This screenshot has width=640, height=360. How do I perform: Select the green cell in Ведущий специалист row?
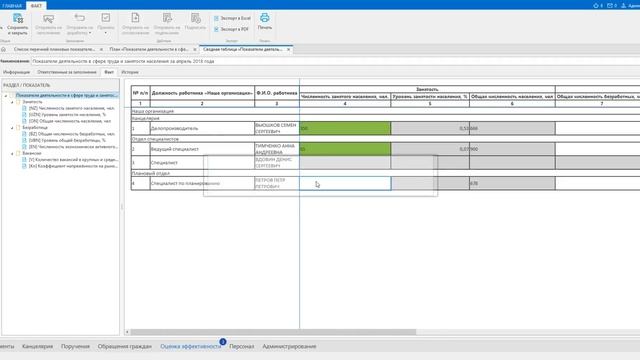[345, 149]
